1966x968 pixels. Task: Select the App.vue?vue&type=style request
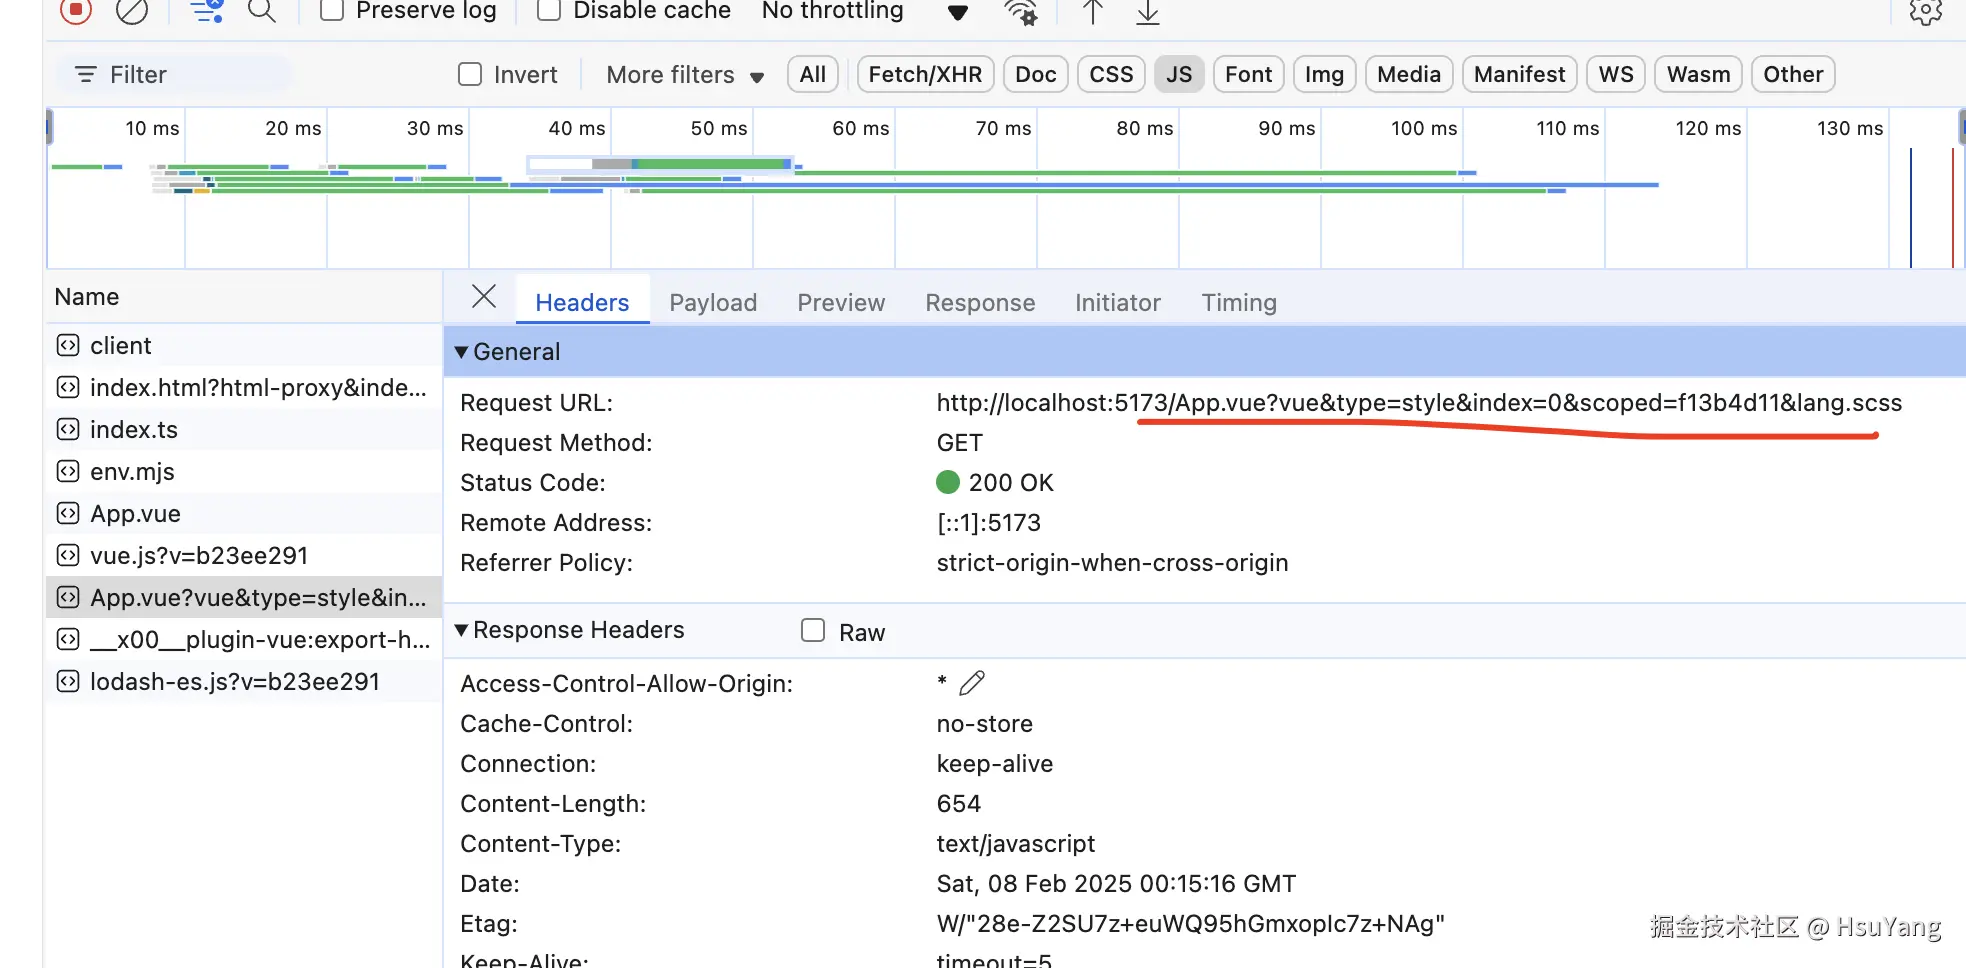coord(243,598)
